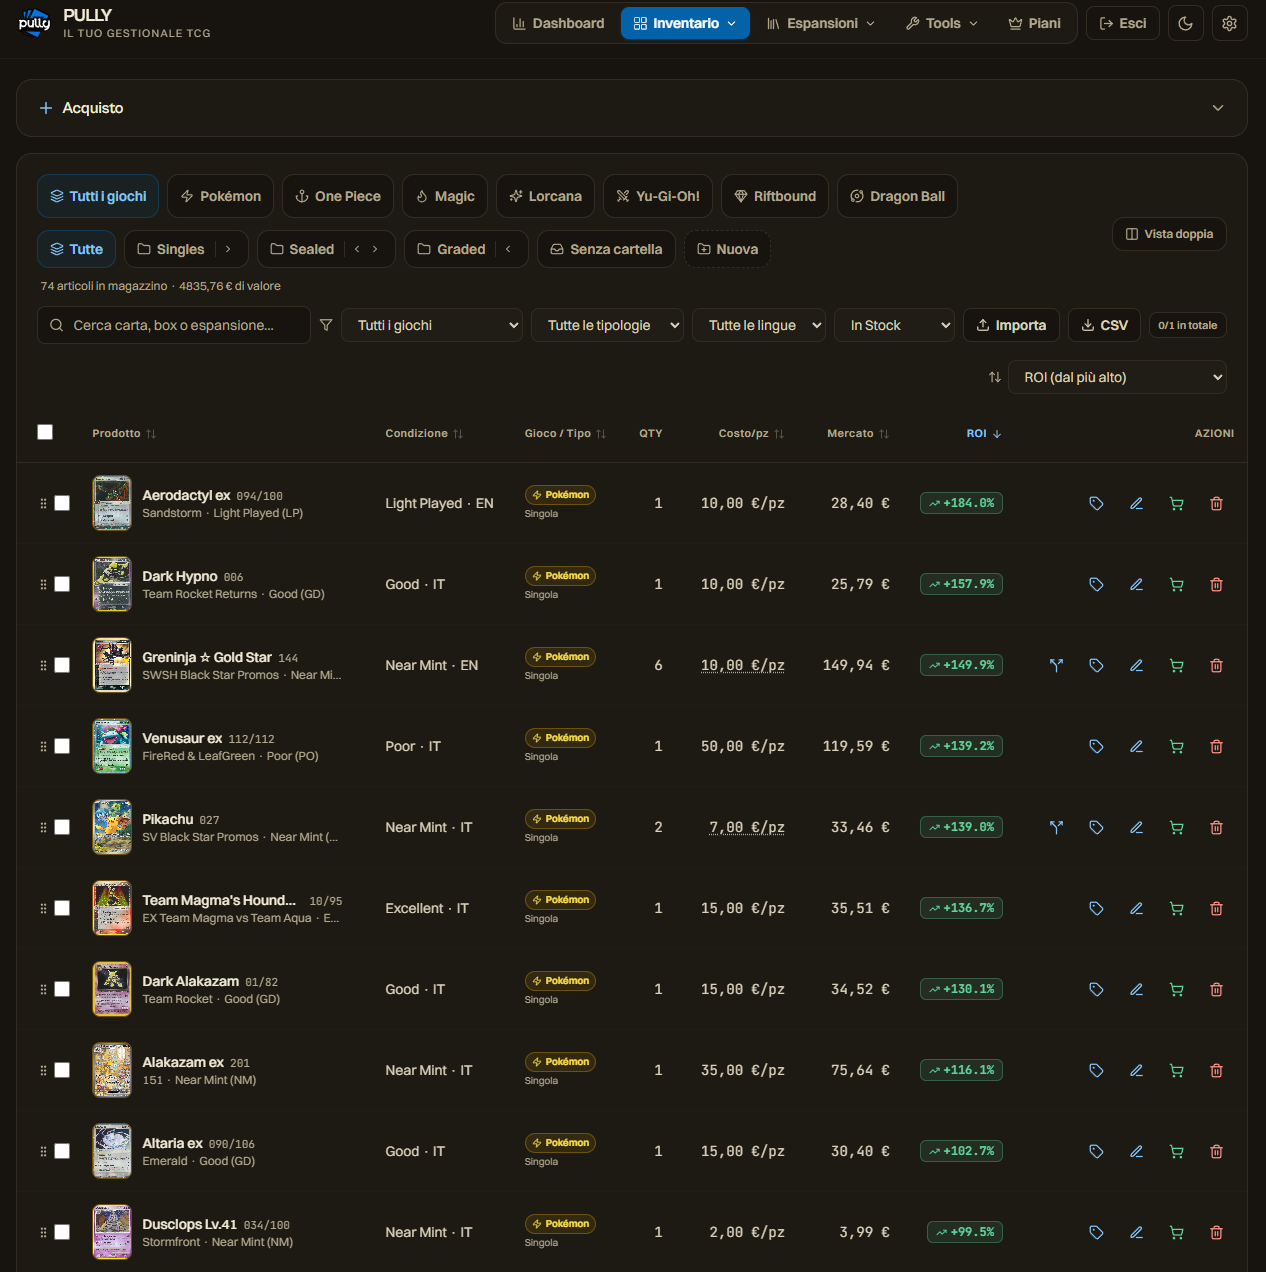Open the Espansioni menu
1266x1272 pixels.
(x=821, y=23)
